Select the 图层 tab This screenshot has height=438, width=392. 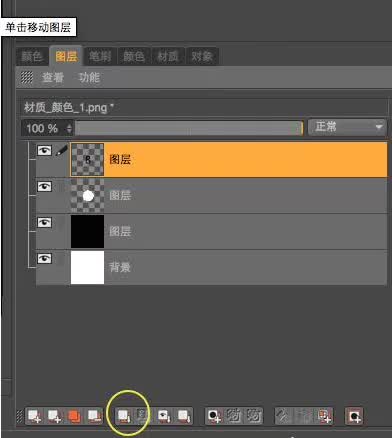pyautogui.click(x=66, y=56)
